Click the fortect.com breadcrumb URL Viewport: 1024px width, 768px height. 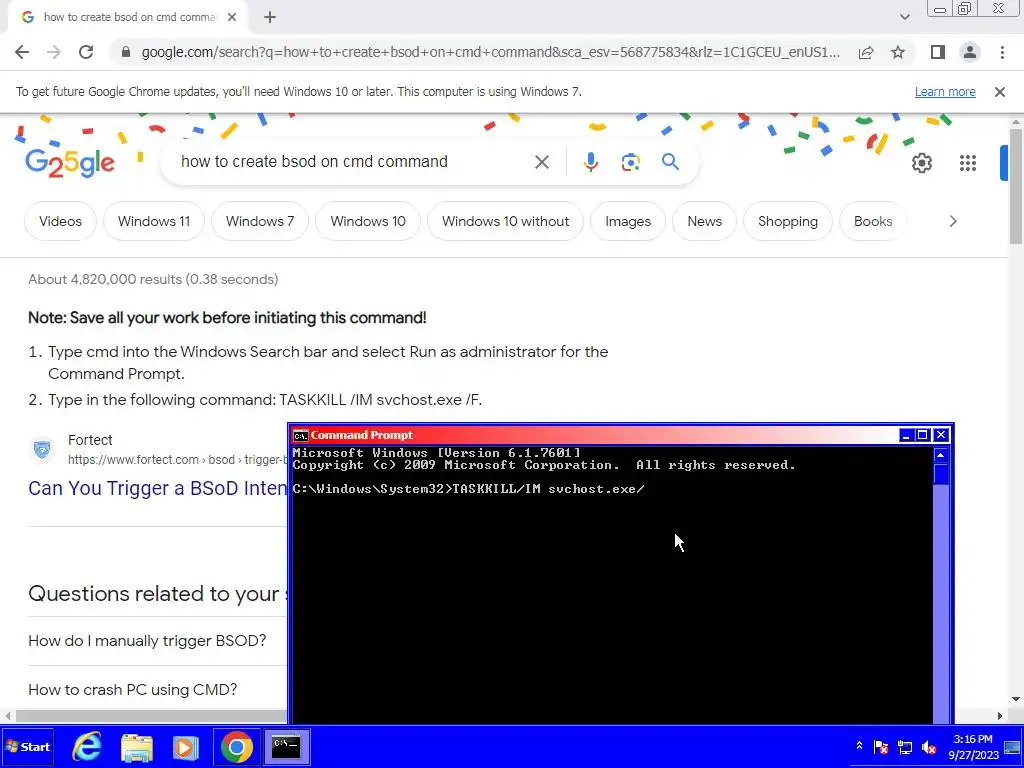pos(178,460)
